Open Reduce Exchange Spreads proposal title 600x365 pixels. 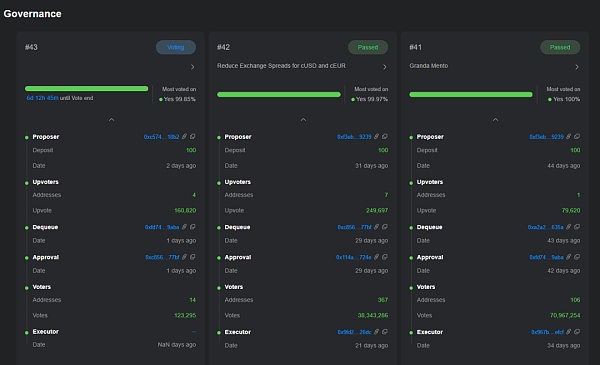pos(281,65)
